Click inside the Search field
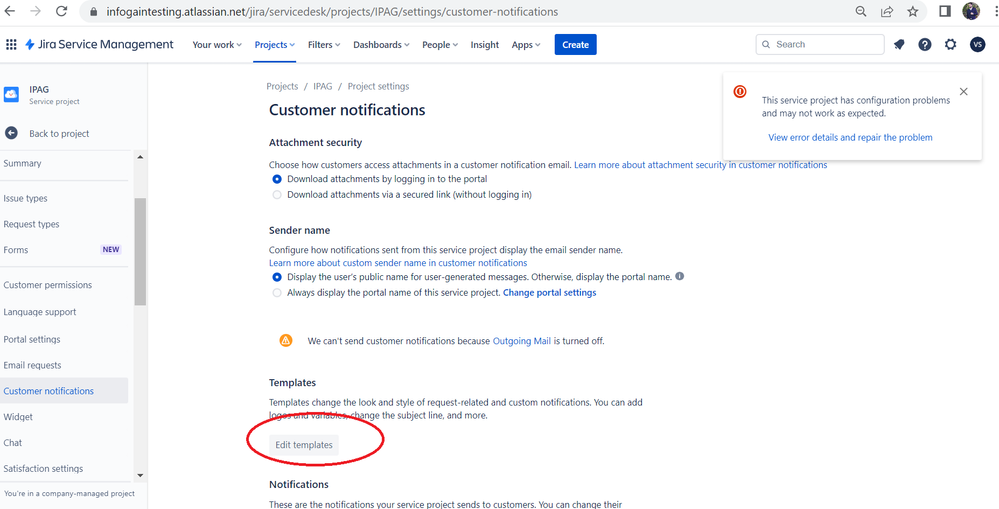Viewport: 999px width, 509px height. pyautogui.click(x=820, y=45)
